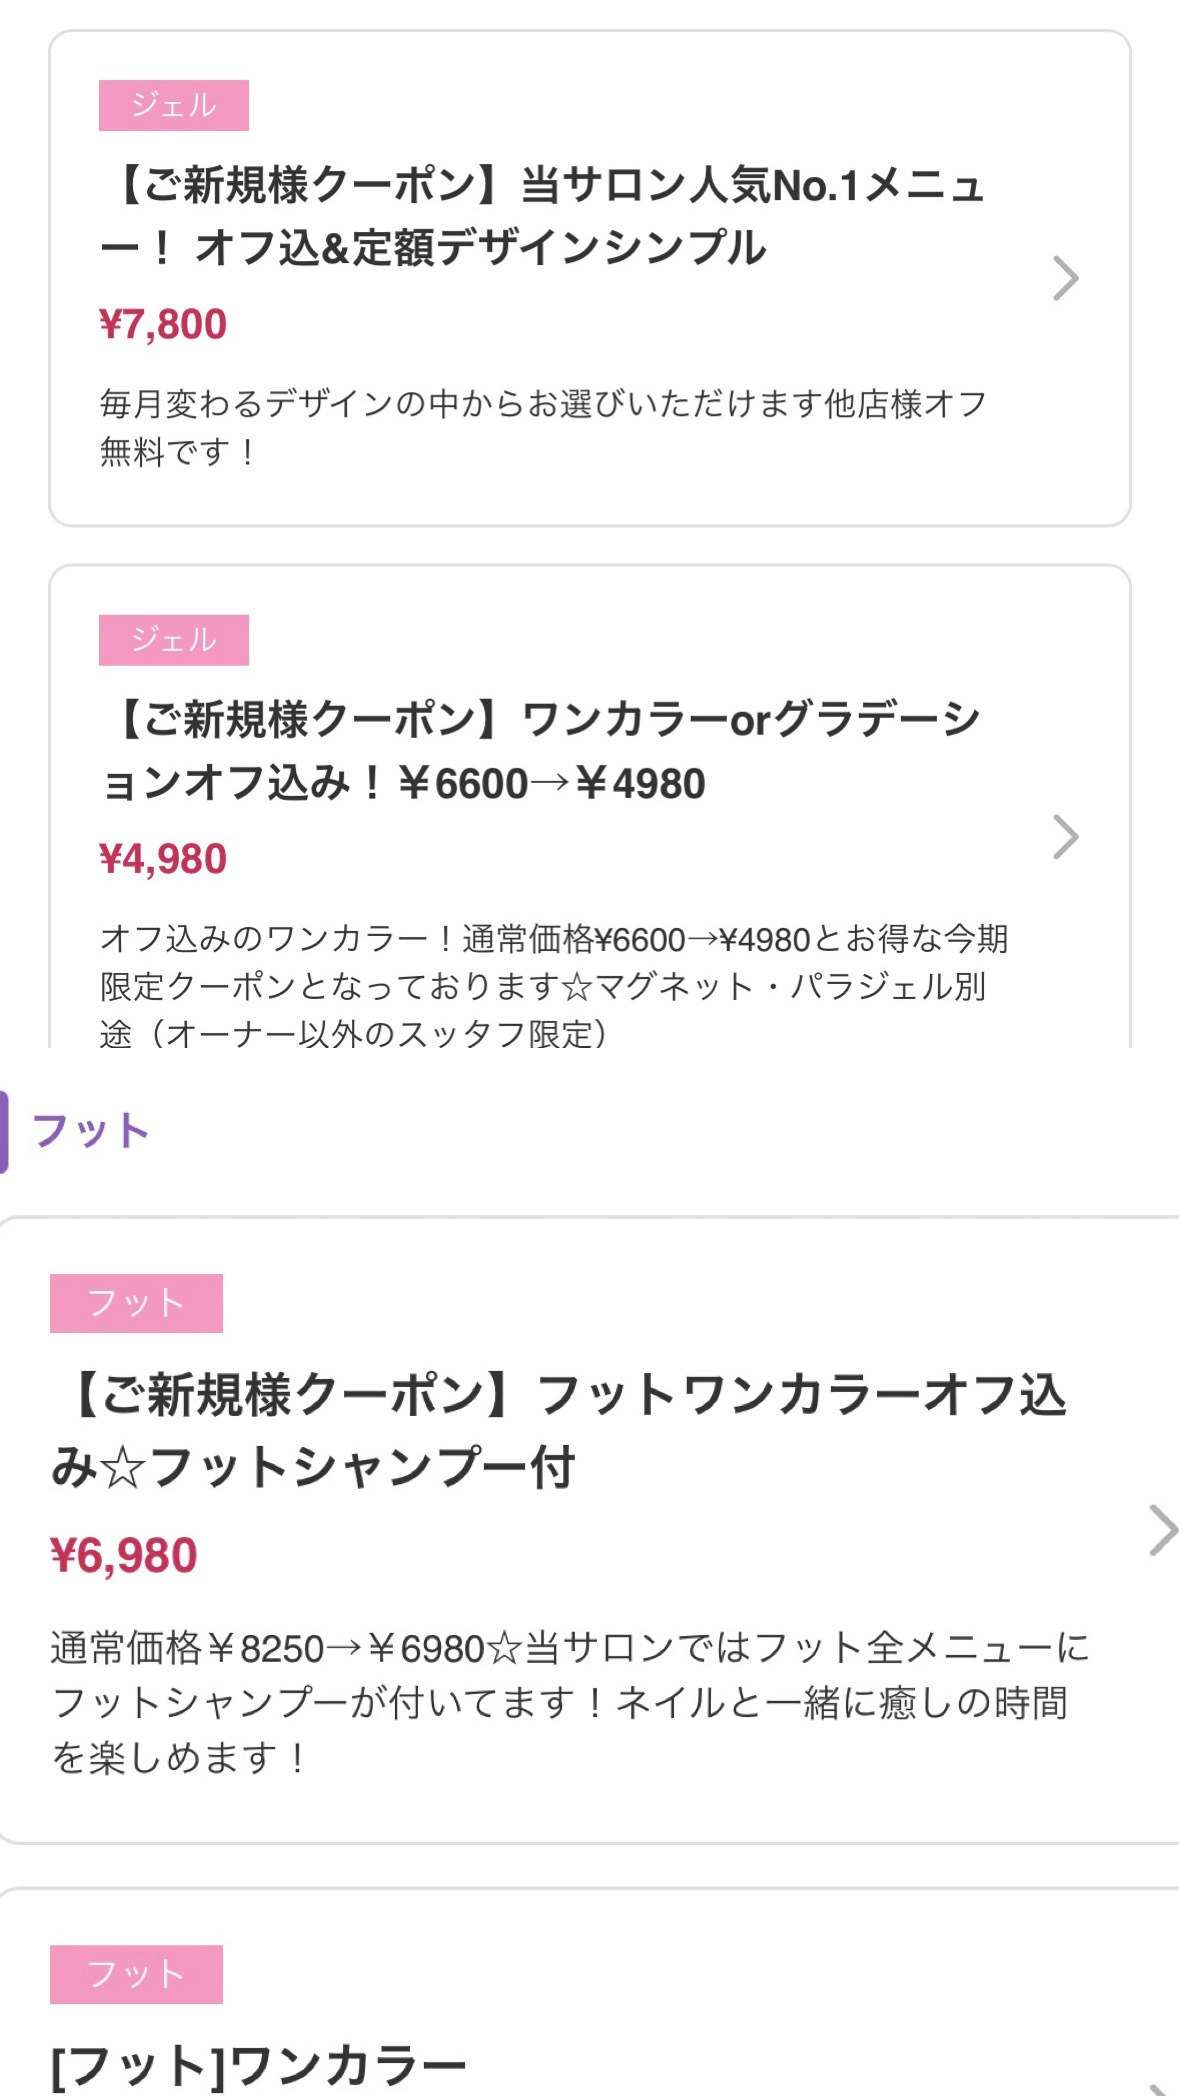Click the ¥4,980 price label
The height and width of the screenshot is (2096, 1179).
[163, 860]
